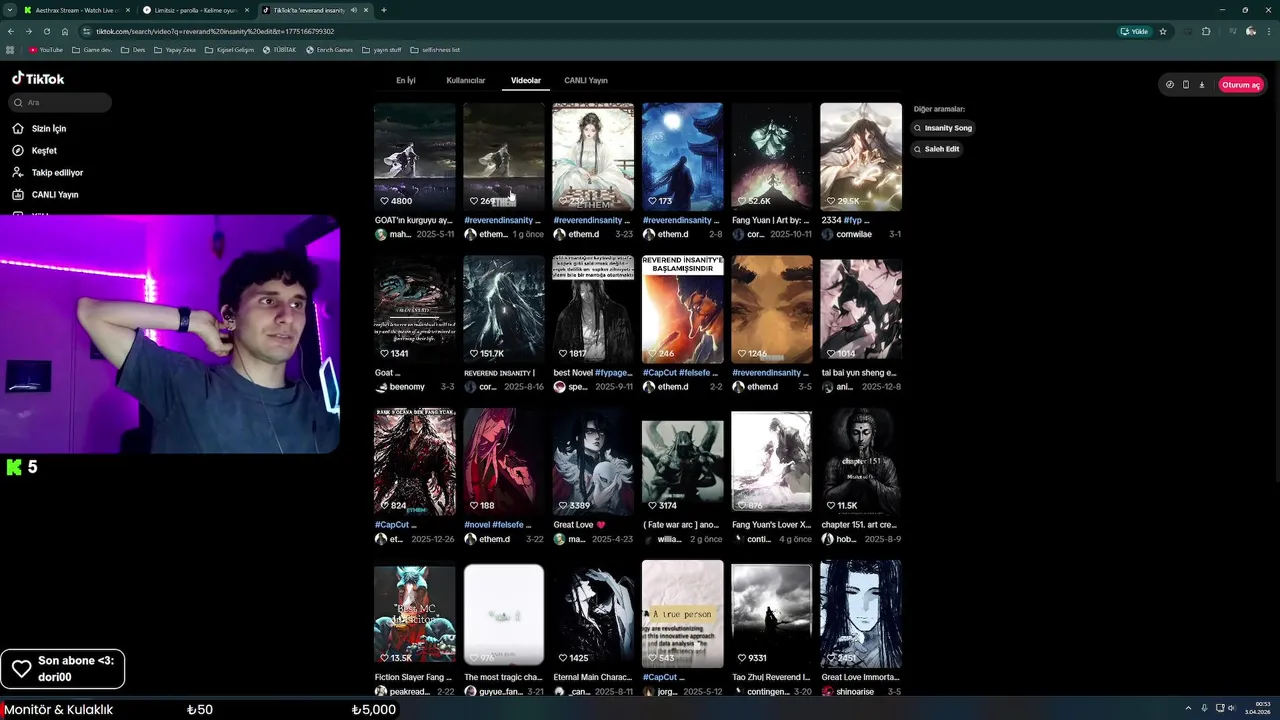The width and height of the screenshot is (1280, 720).
Task: Click the download desktop app icon
Action: [x=1202, y=85]
